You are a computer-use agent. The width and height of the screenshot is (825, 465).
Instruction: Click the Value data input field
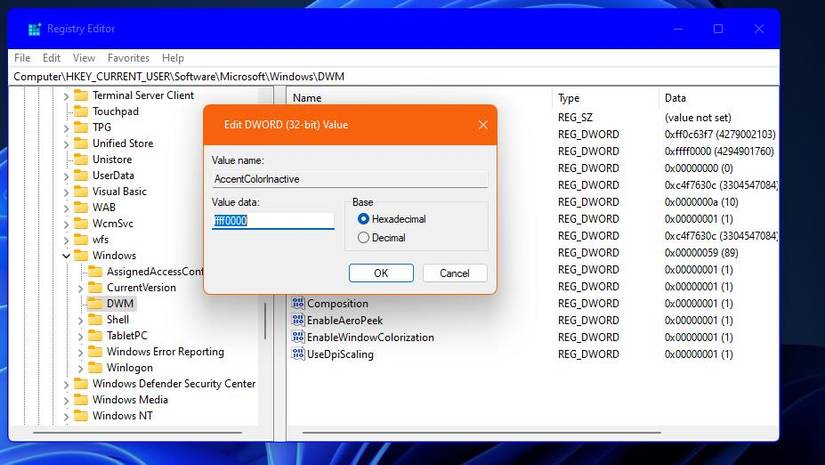273,221
